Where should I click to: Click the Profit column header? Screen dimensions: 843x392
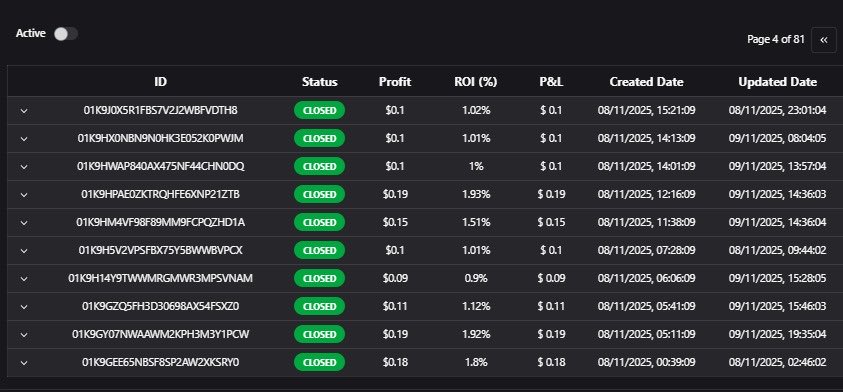pos(395,82)
